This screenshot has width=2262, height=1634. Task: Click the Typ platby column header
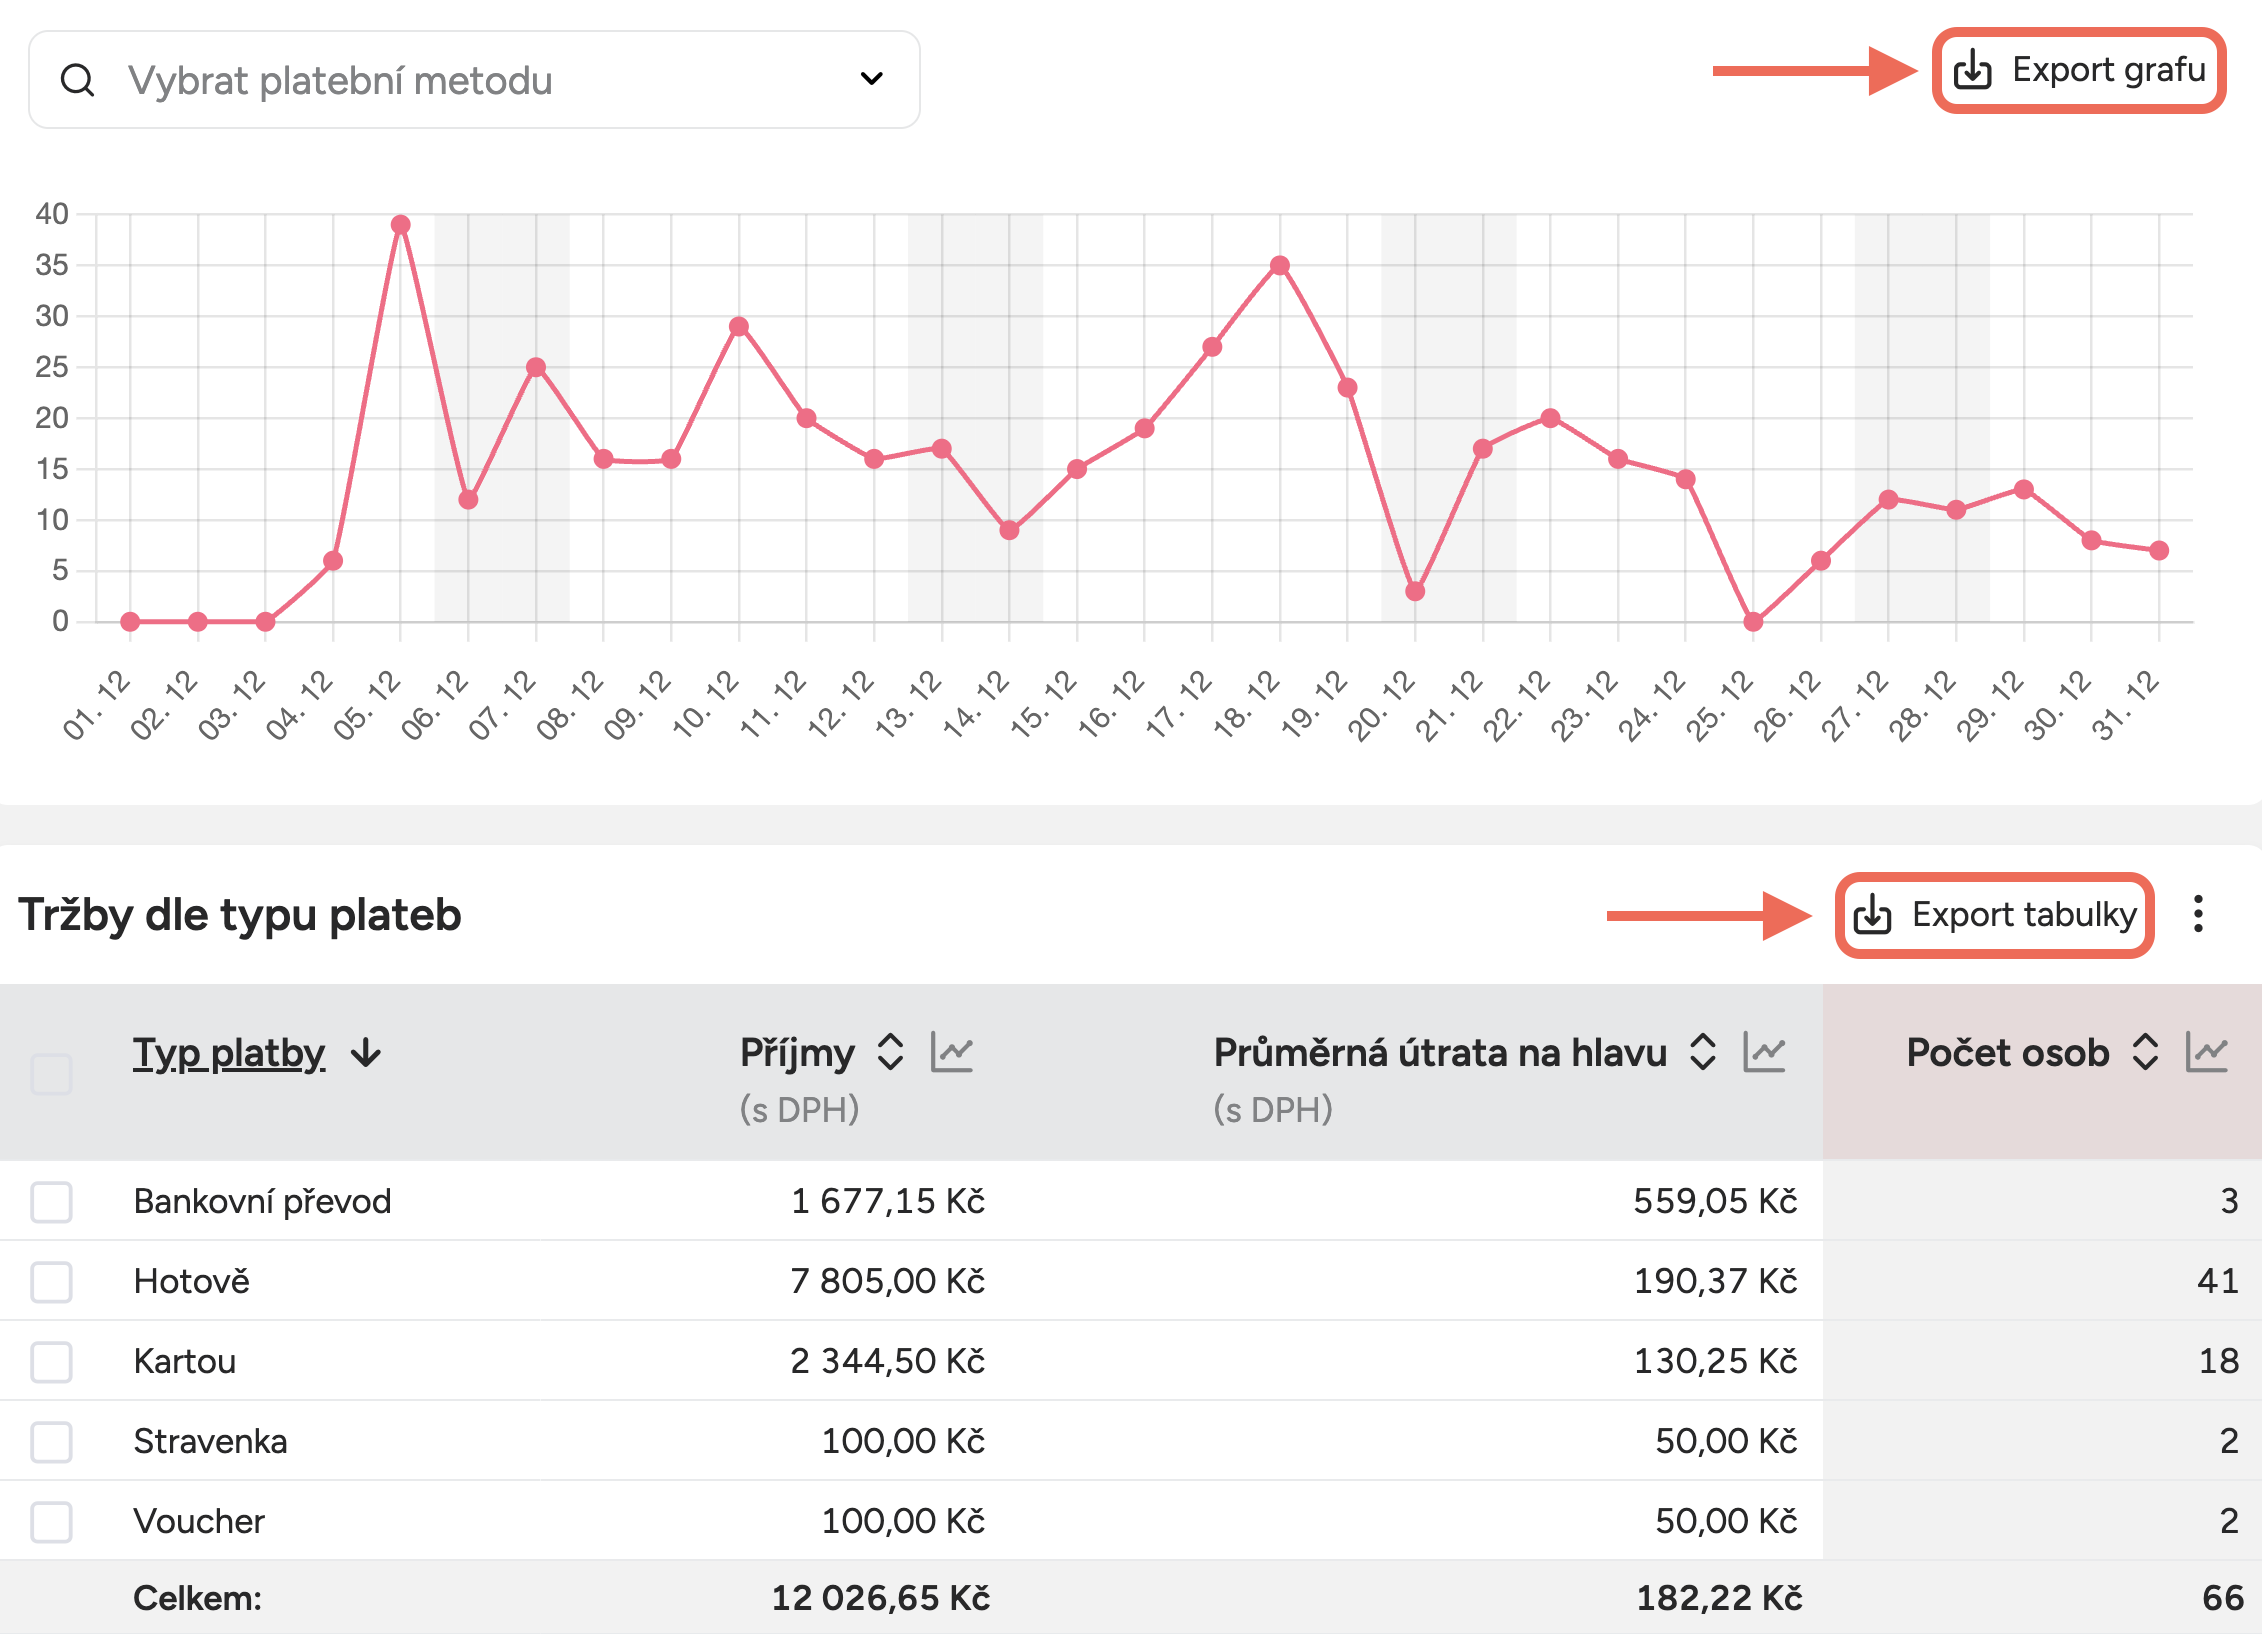click(x=229, y=1053)
